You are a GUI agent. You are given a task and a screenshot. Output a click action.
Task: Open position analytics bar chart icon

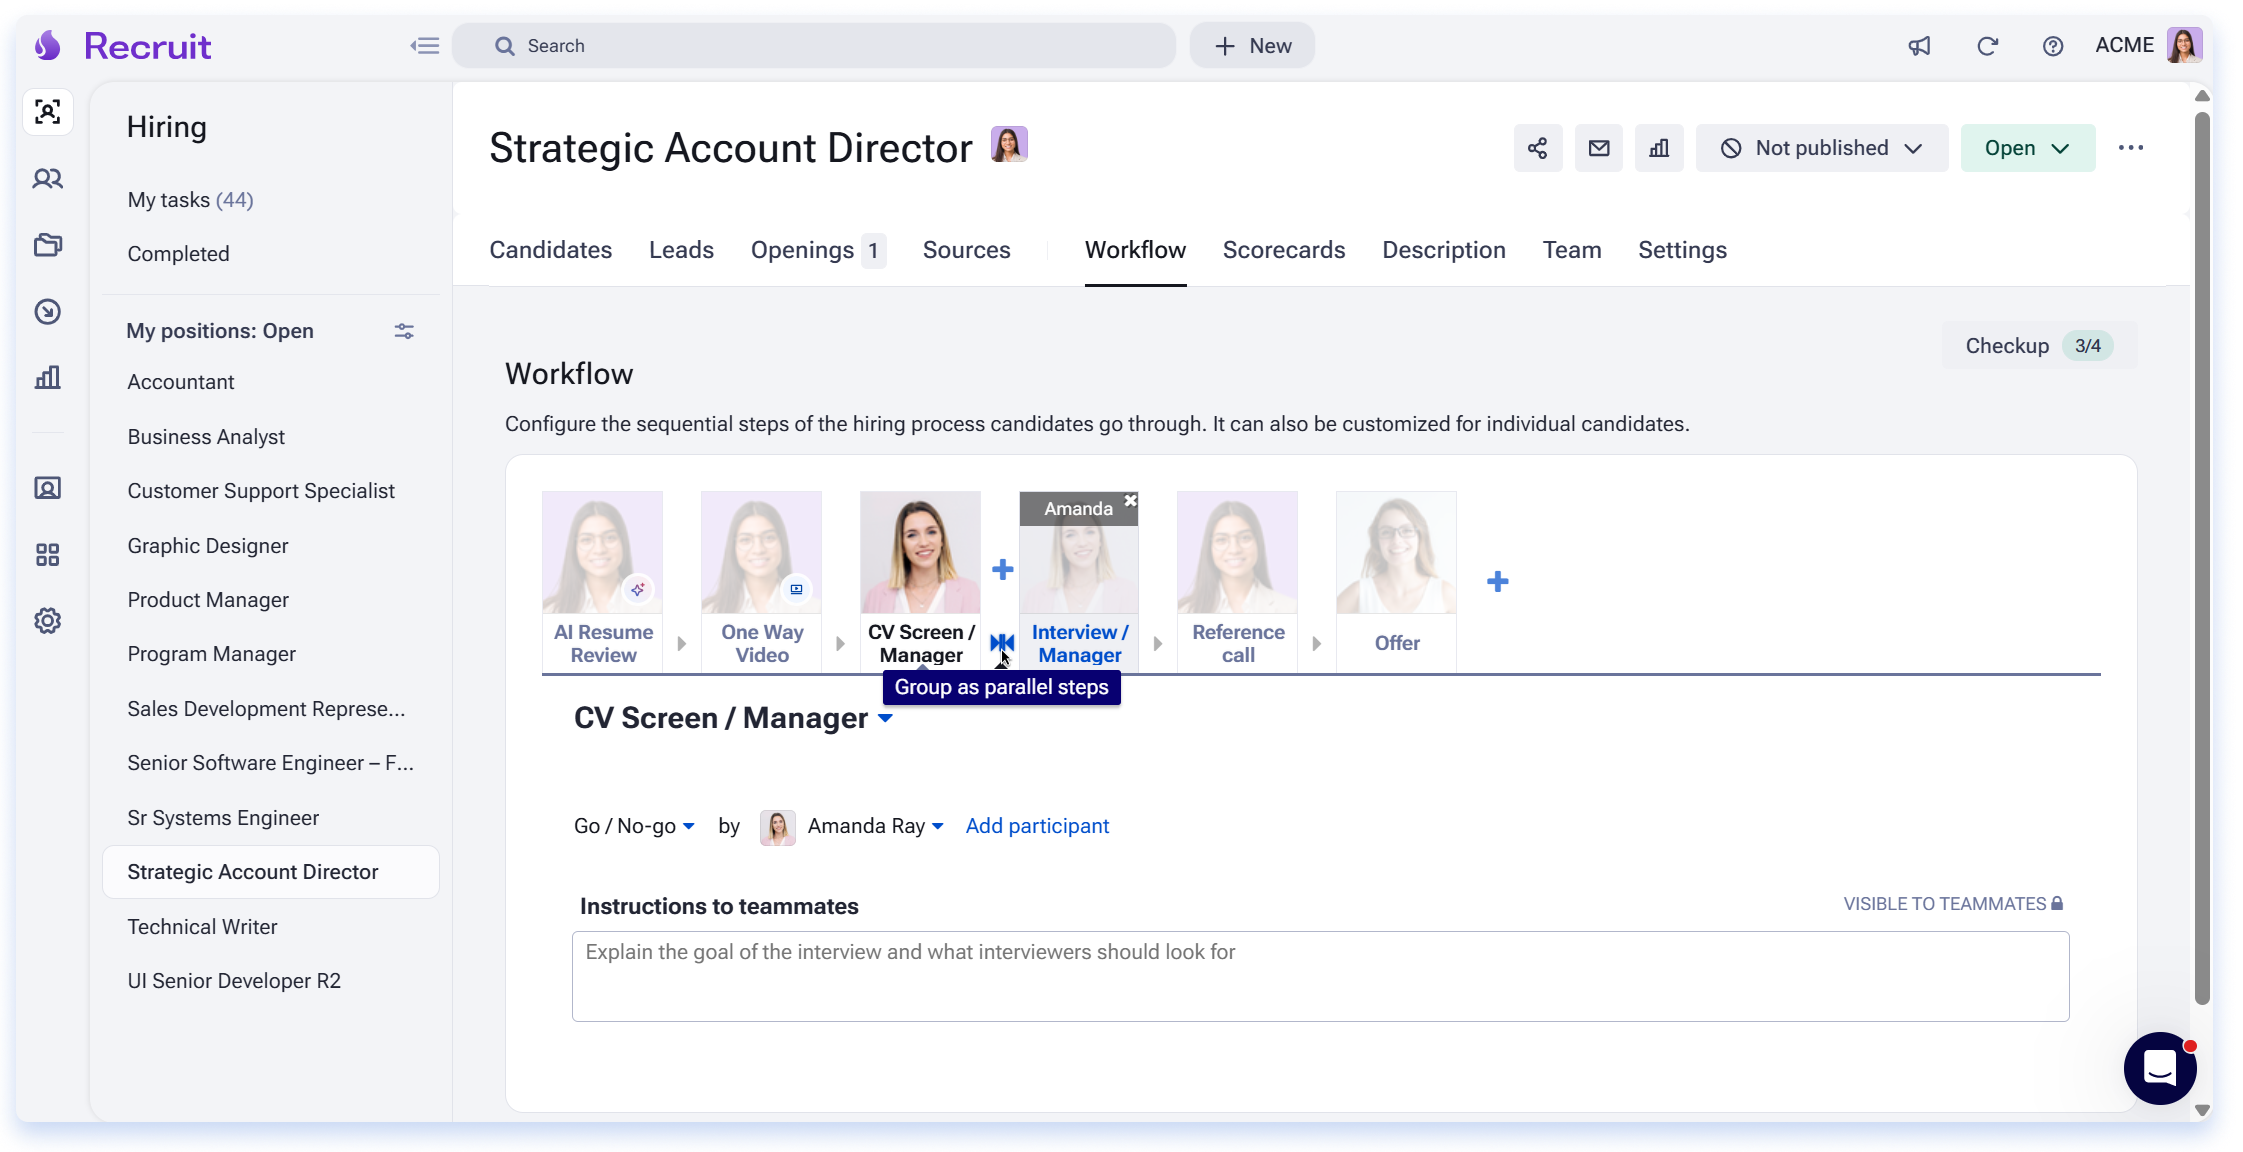click(1659, 148)
